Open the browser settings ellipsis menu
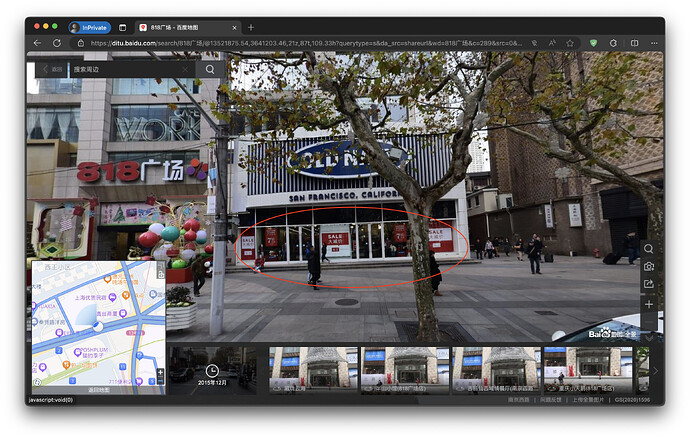This screenshot has width=690, height=438. click(654, 43)
